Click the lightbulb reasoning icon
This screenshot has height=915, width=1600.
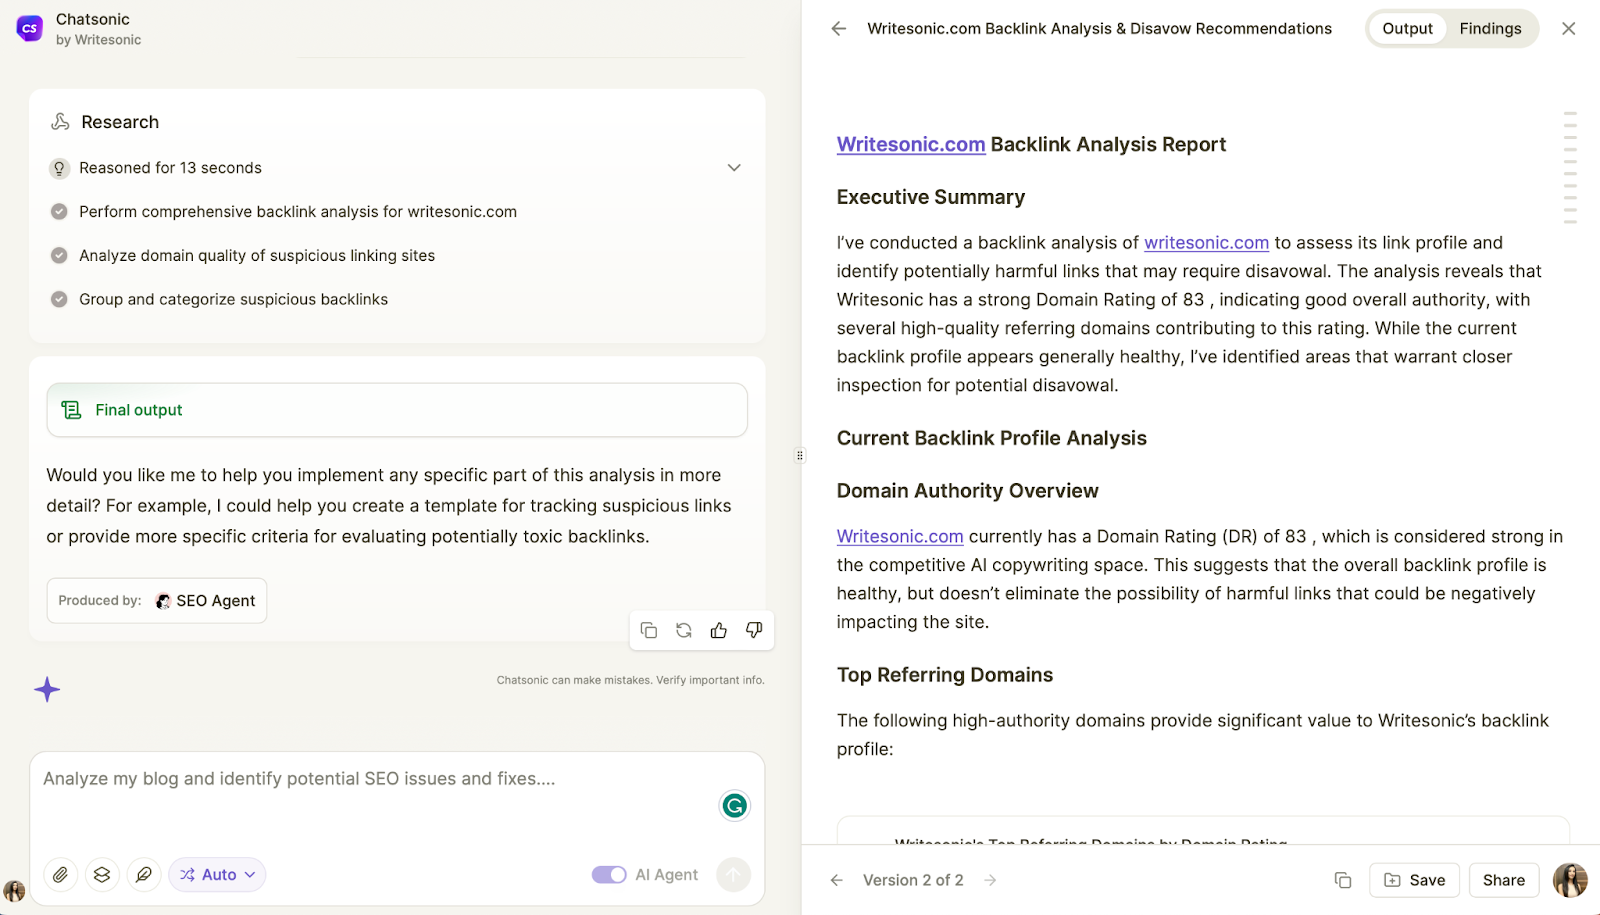click(x=59, y=168)
